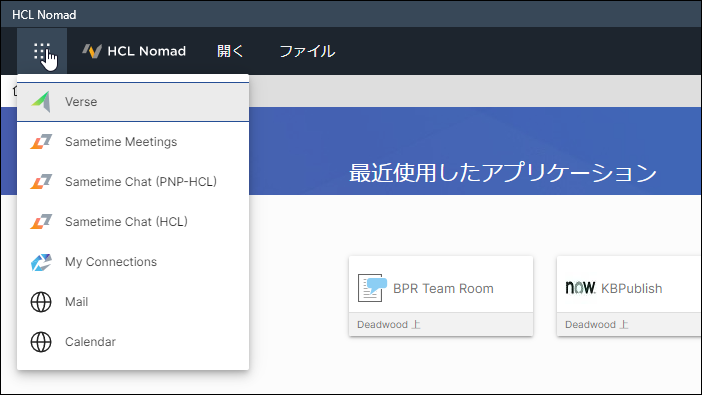Open the Mail entry
This screenshot has width=702, height=395.
(x=133, y=302)
